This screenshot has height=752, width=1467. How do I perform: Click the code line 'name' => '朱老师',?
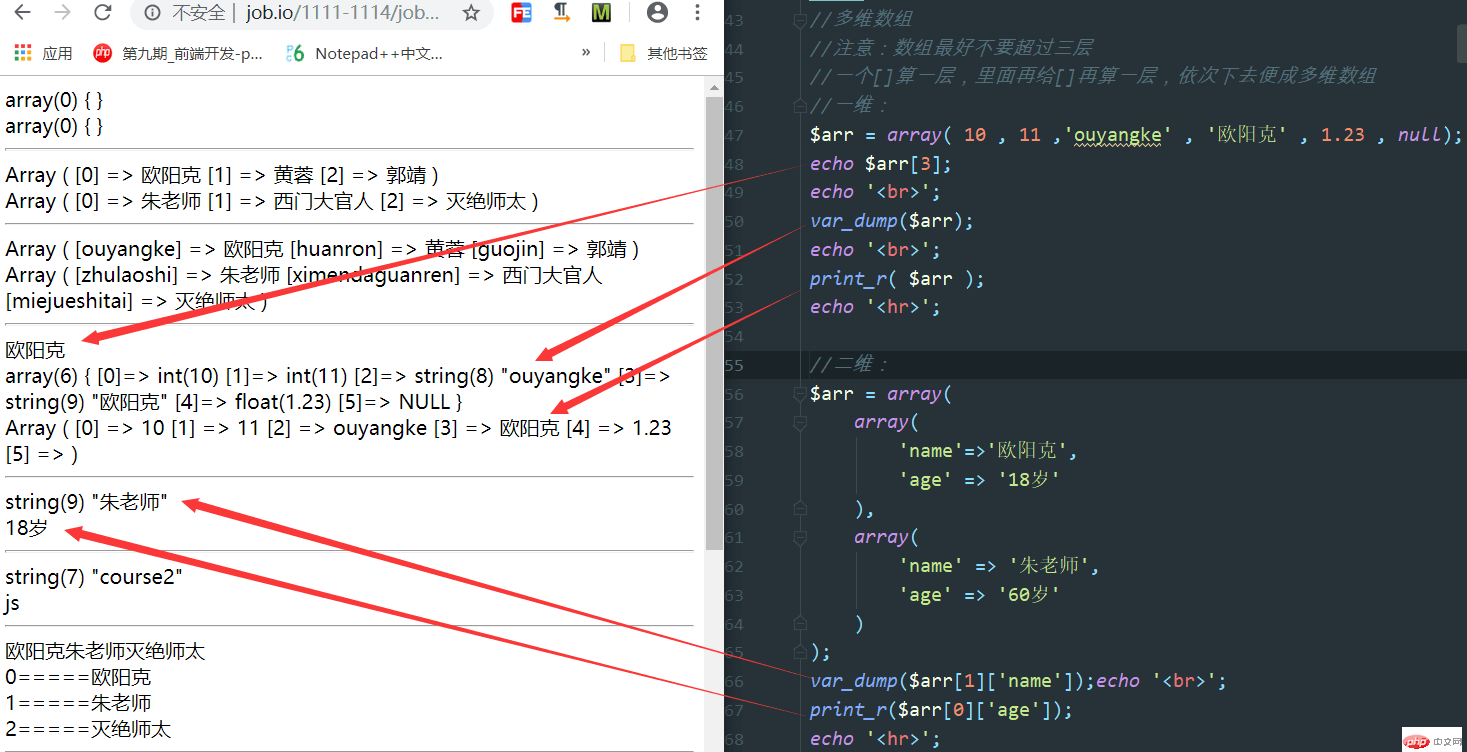pos(999,566)
